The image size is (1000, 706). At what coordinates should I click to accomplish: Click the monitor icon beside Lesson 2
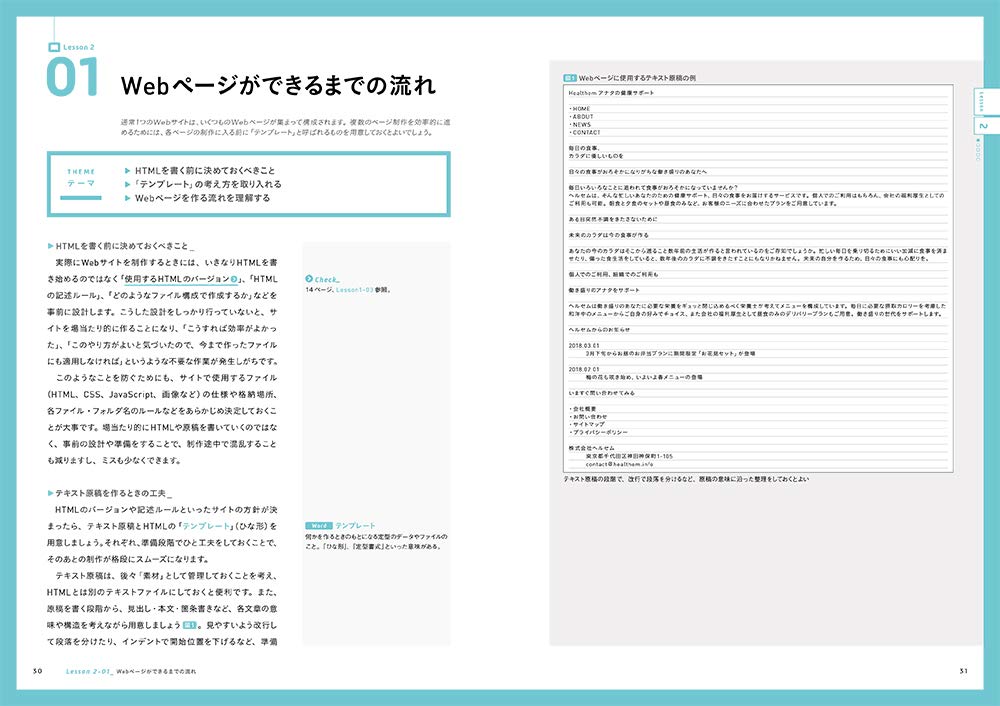54,47
